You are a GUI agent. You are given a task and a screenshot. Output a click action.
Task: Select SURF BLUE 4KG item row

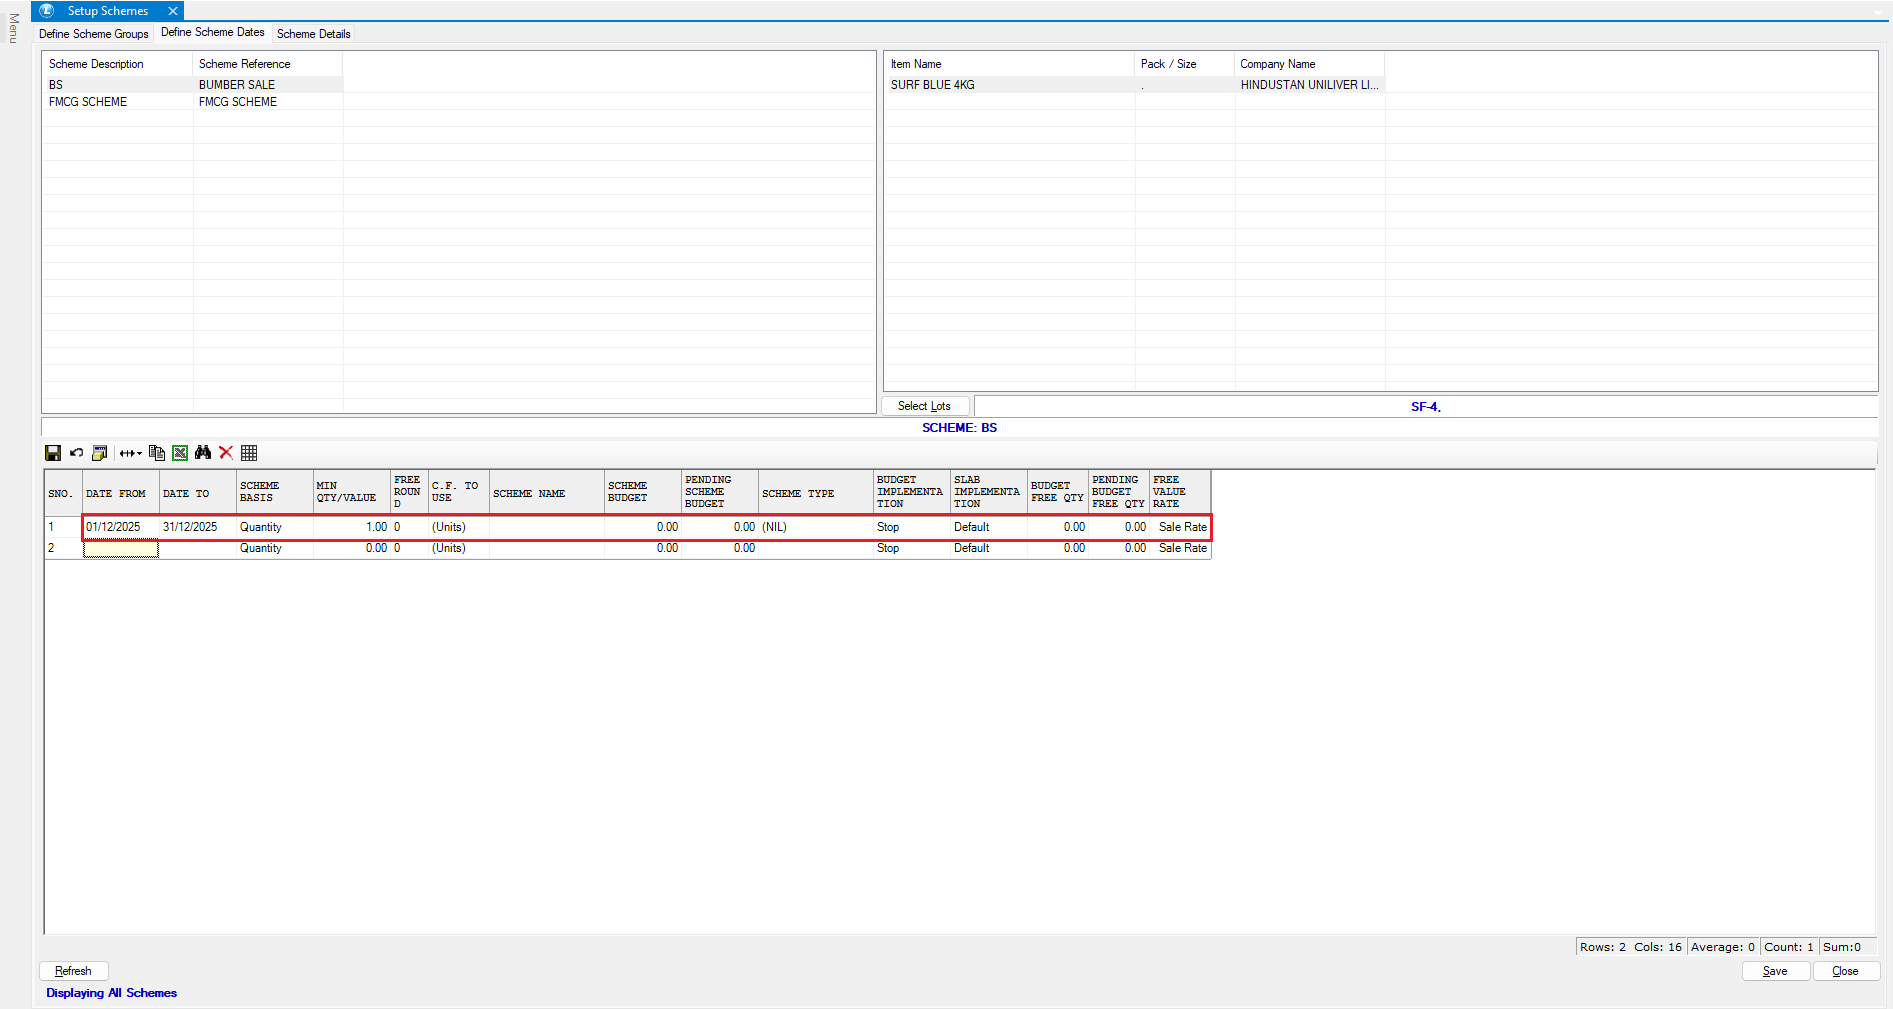tap(932, 85)
